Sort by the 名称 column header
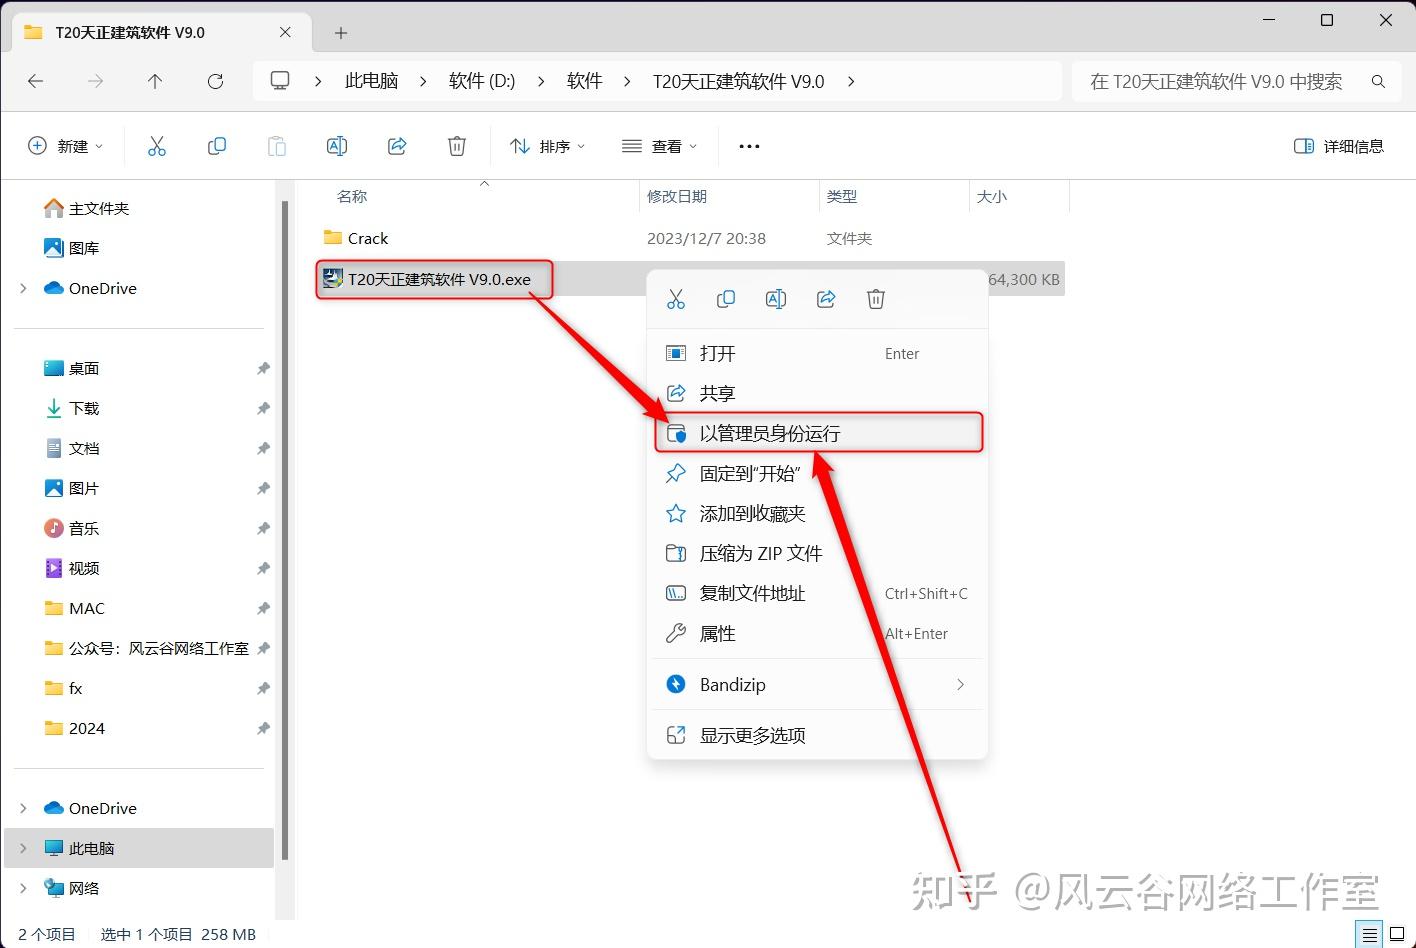This screenshot has height=948, width=1416. point(352,196)
